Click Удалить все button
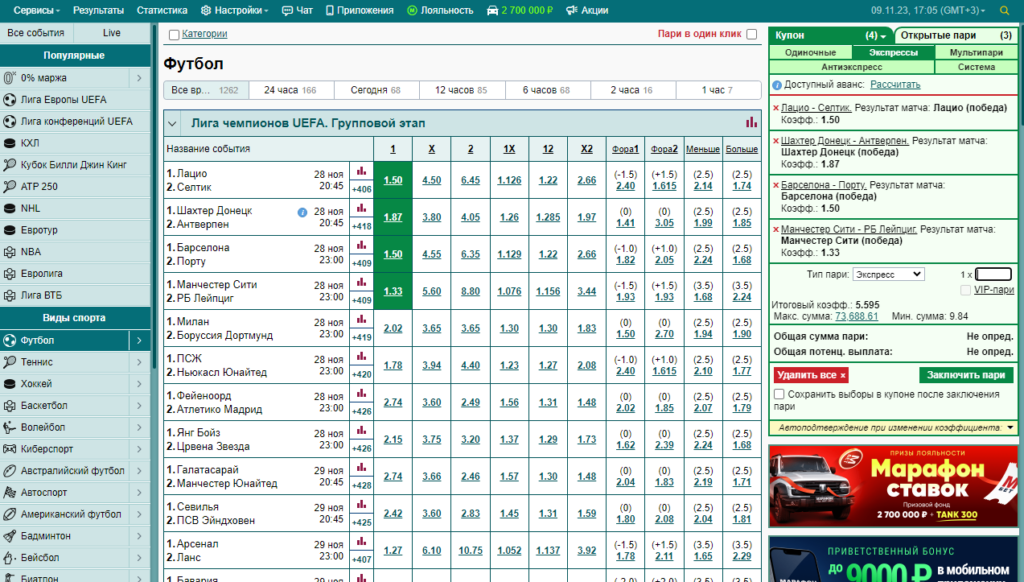This screenshot has height=582, width=1024. click(811, 375)
